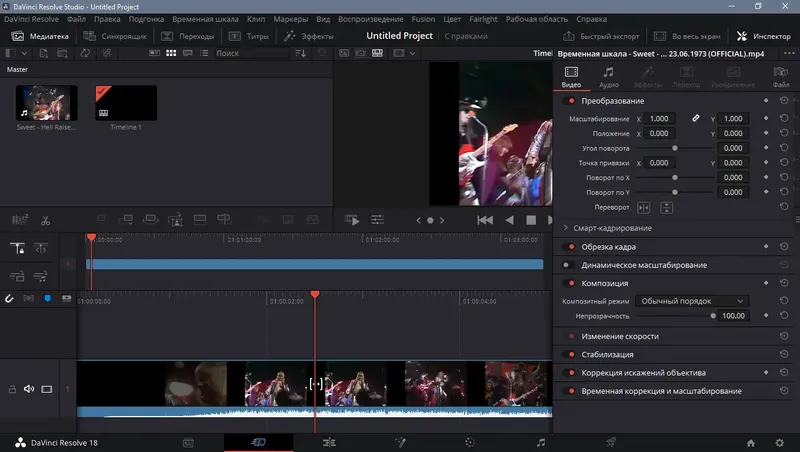Click the Непрозрачность opacity slider handle
800x452 pixels.
pos(713,316)
